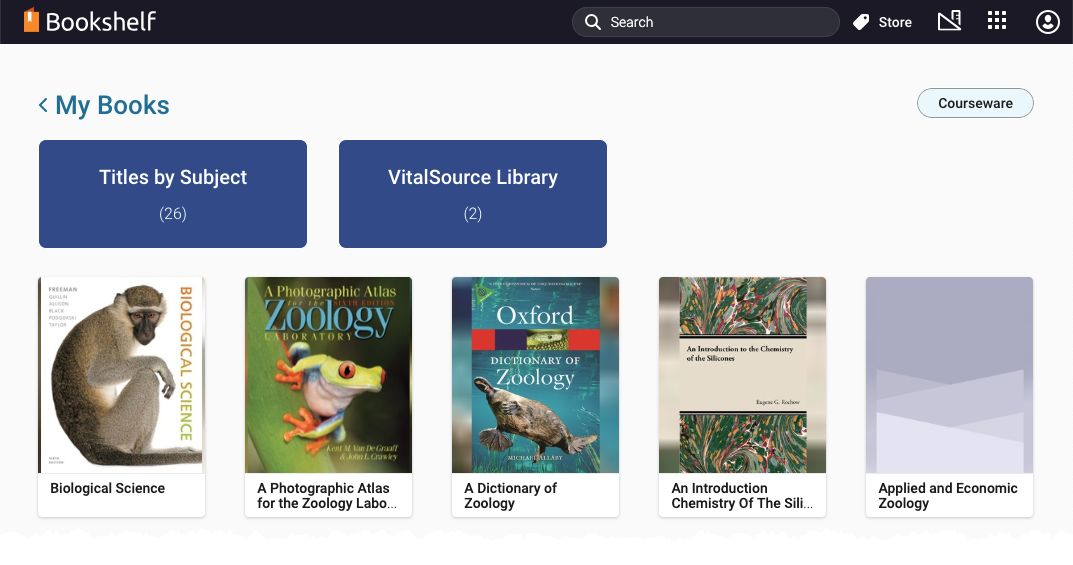This screenshot has height=565, width=1073.
Task: Open the Titles by Subject collection
Action: [173, 193]
